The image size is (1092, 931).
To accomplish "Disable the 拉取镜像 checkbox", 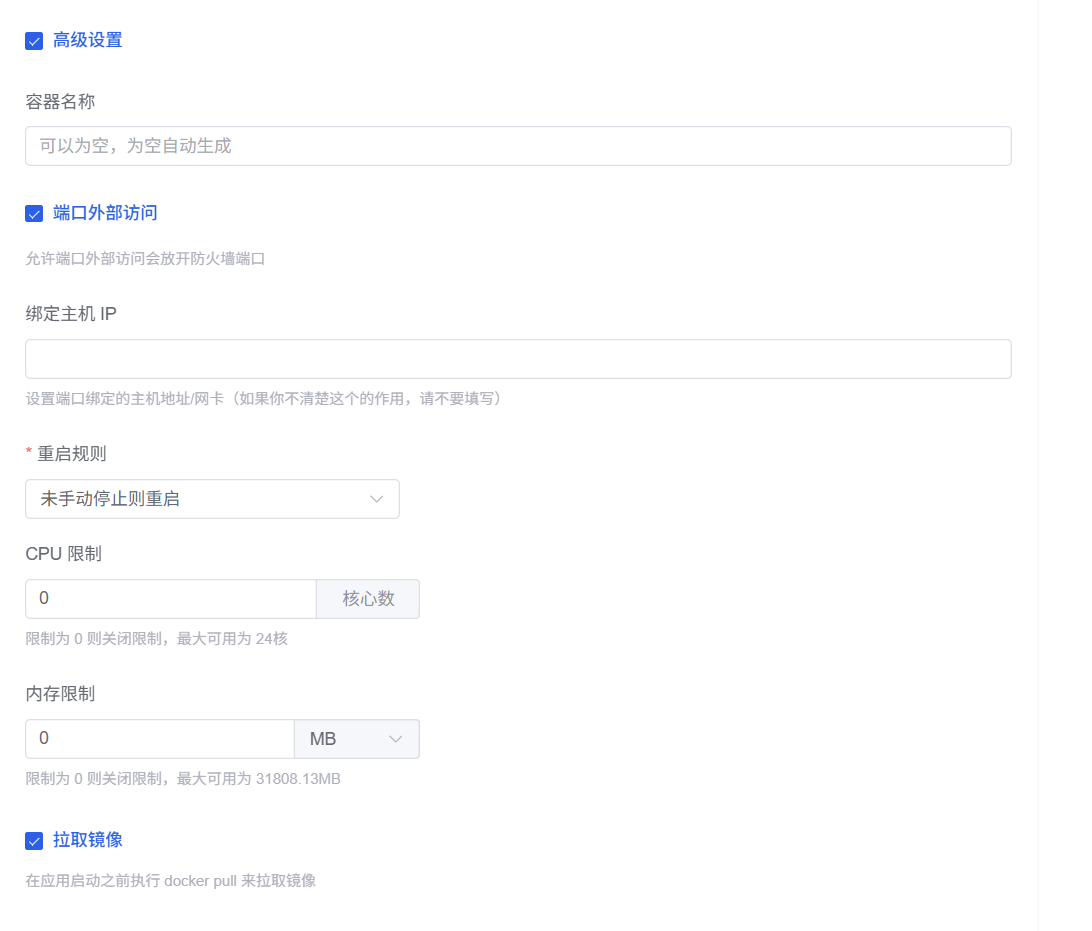I will (34, 840).
